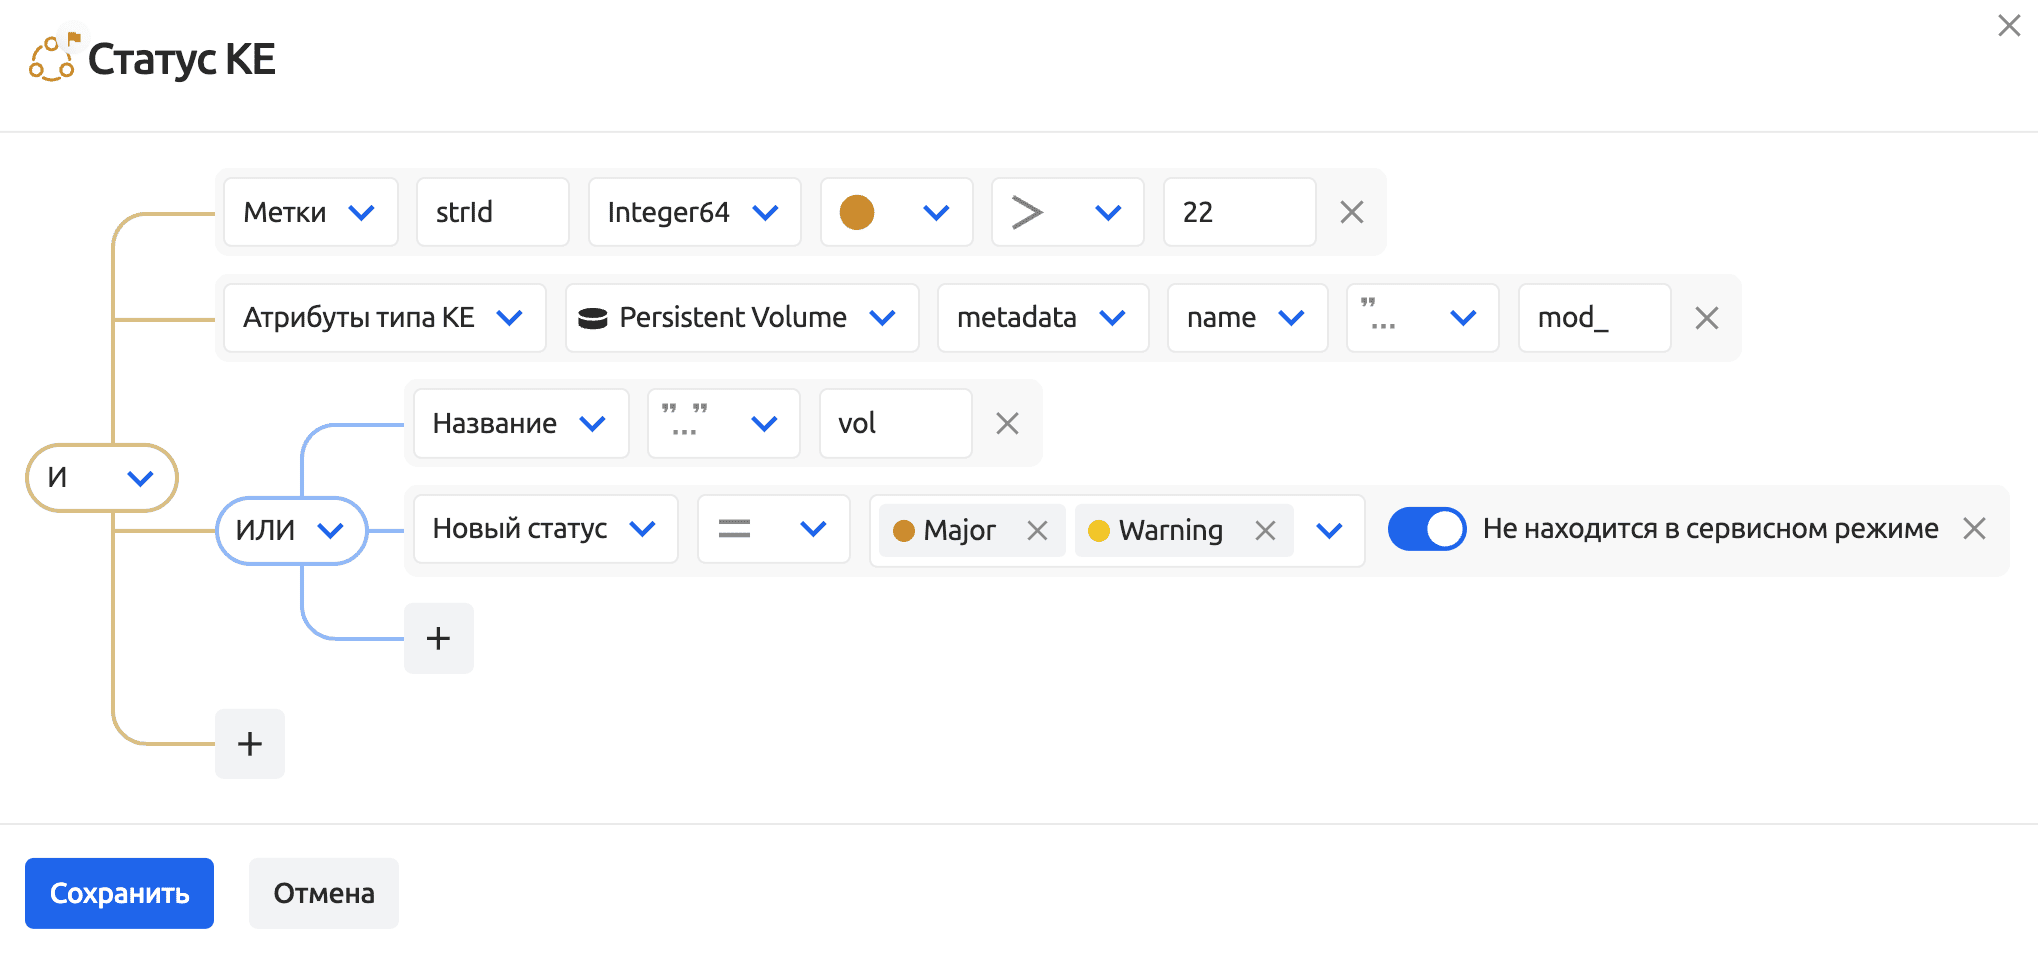Remove the Название vol condition
This screenshot has width=2038, height=960.
(1007, 424)
